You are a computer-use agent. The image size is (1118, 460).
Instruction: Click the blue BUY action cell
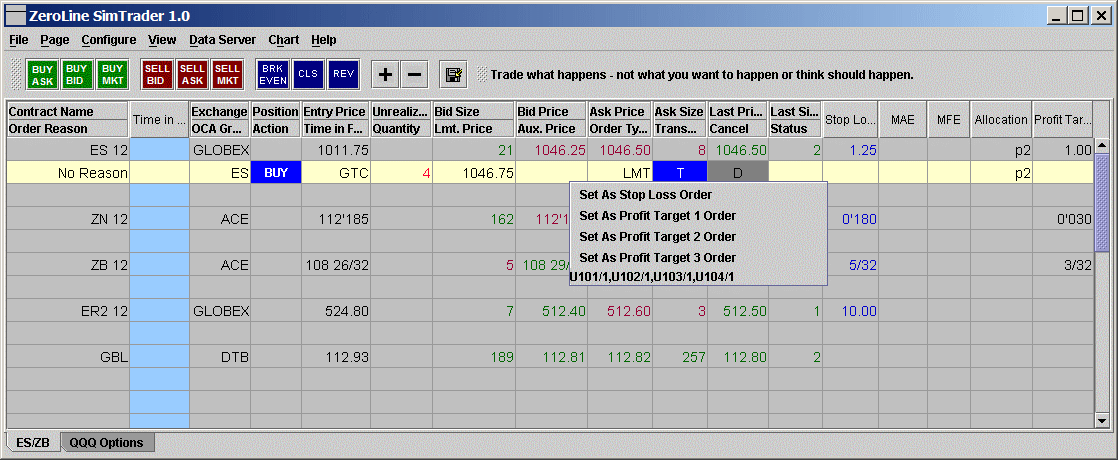coord(276,173)
